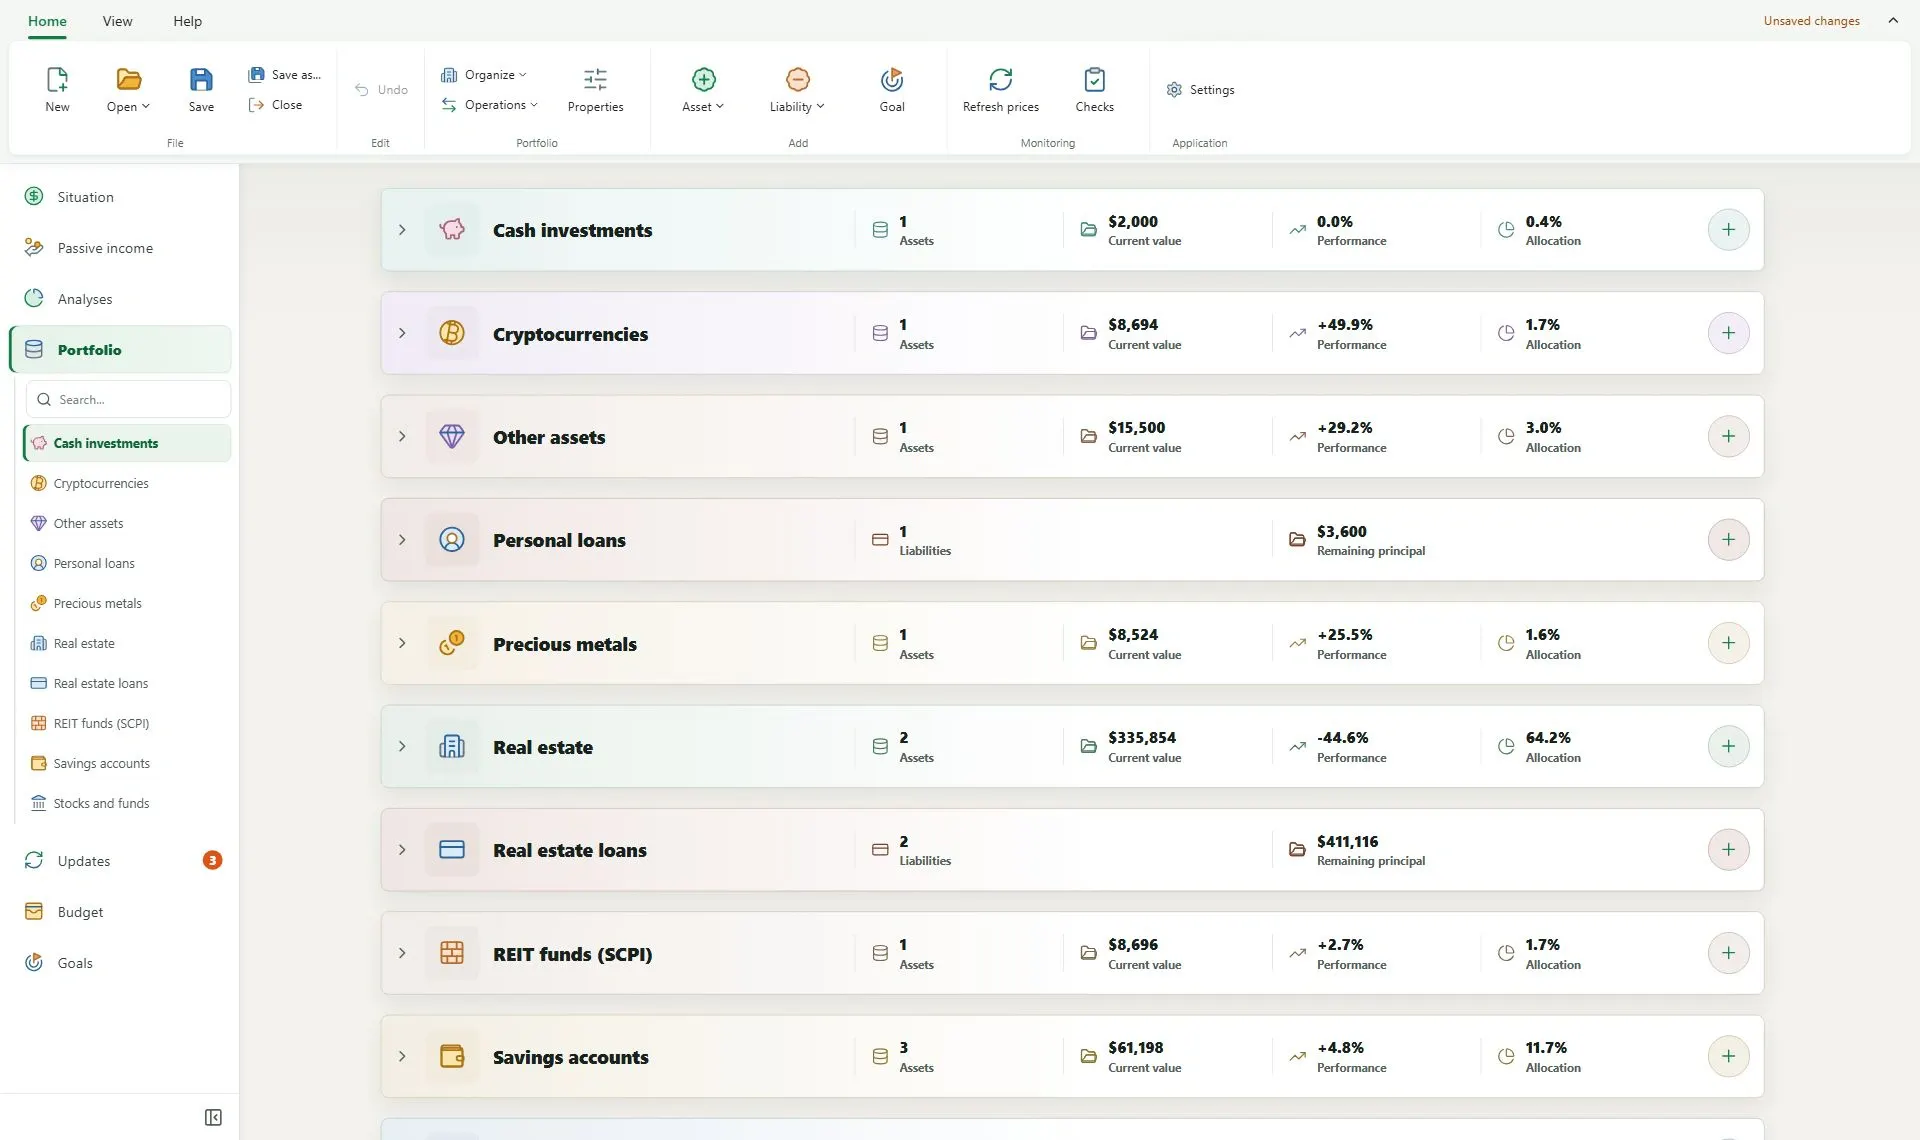Open the Liability dropdown
The image size is (1920, 1140).
797,89
